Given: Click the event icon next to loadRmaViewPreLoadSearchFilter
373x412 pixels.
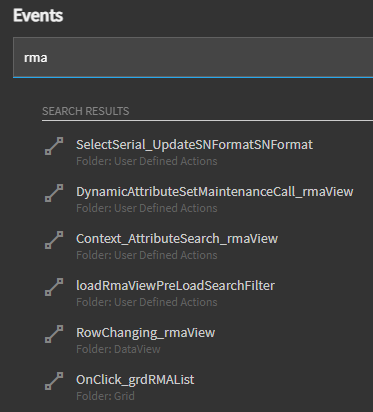Looking at the screenshot, I should click(54, 287).
